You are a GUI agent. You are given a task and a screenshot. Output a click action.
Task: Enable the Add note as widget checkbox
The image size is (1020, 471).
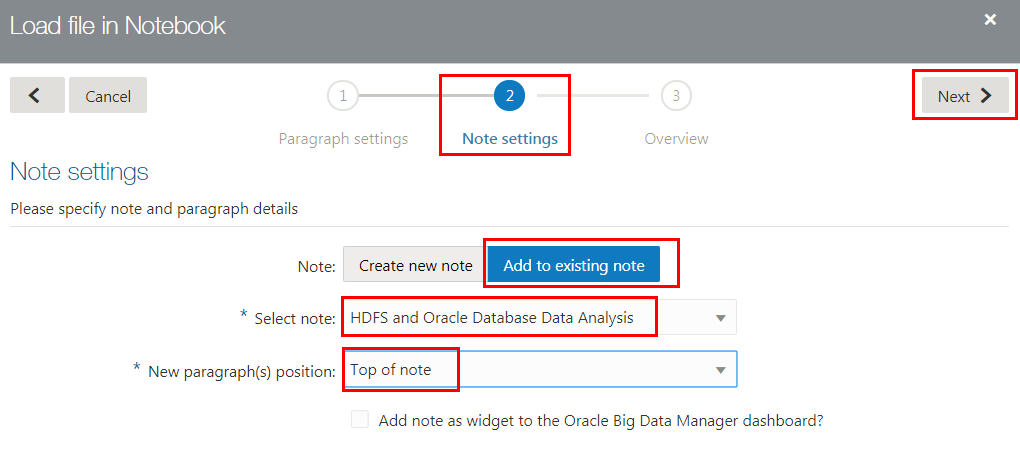[x=360, y=421]
